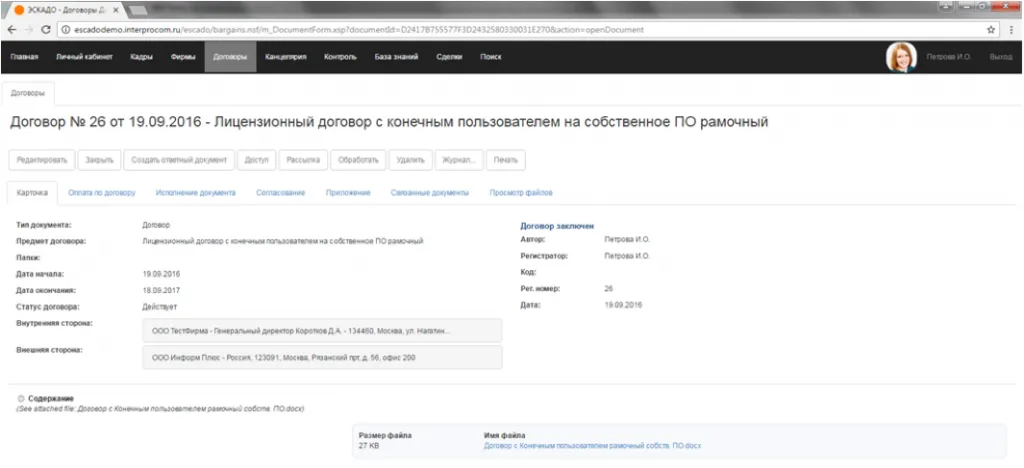Click the user avatar photo
1024x468 pixels.
901,58
